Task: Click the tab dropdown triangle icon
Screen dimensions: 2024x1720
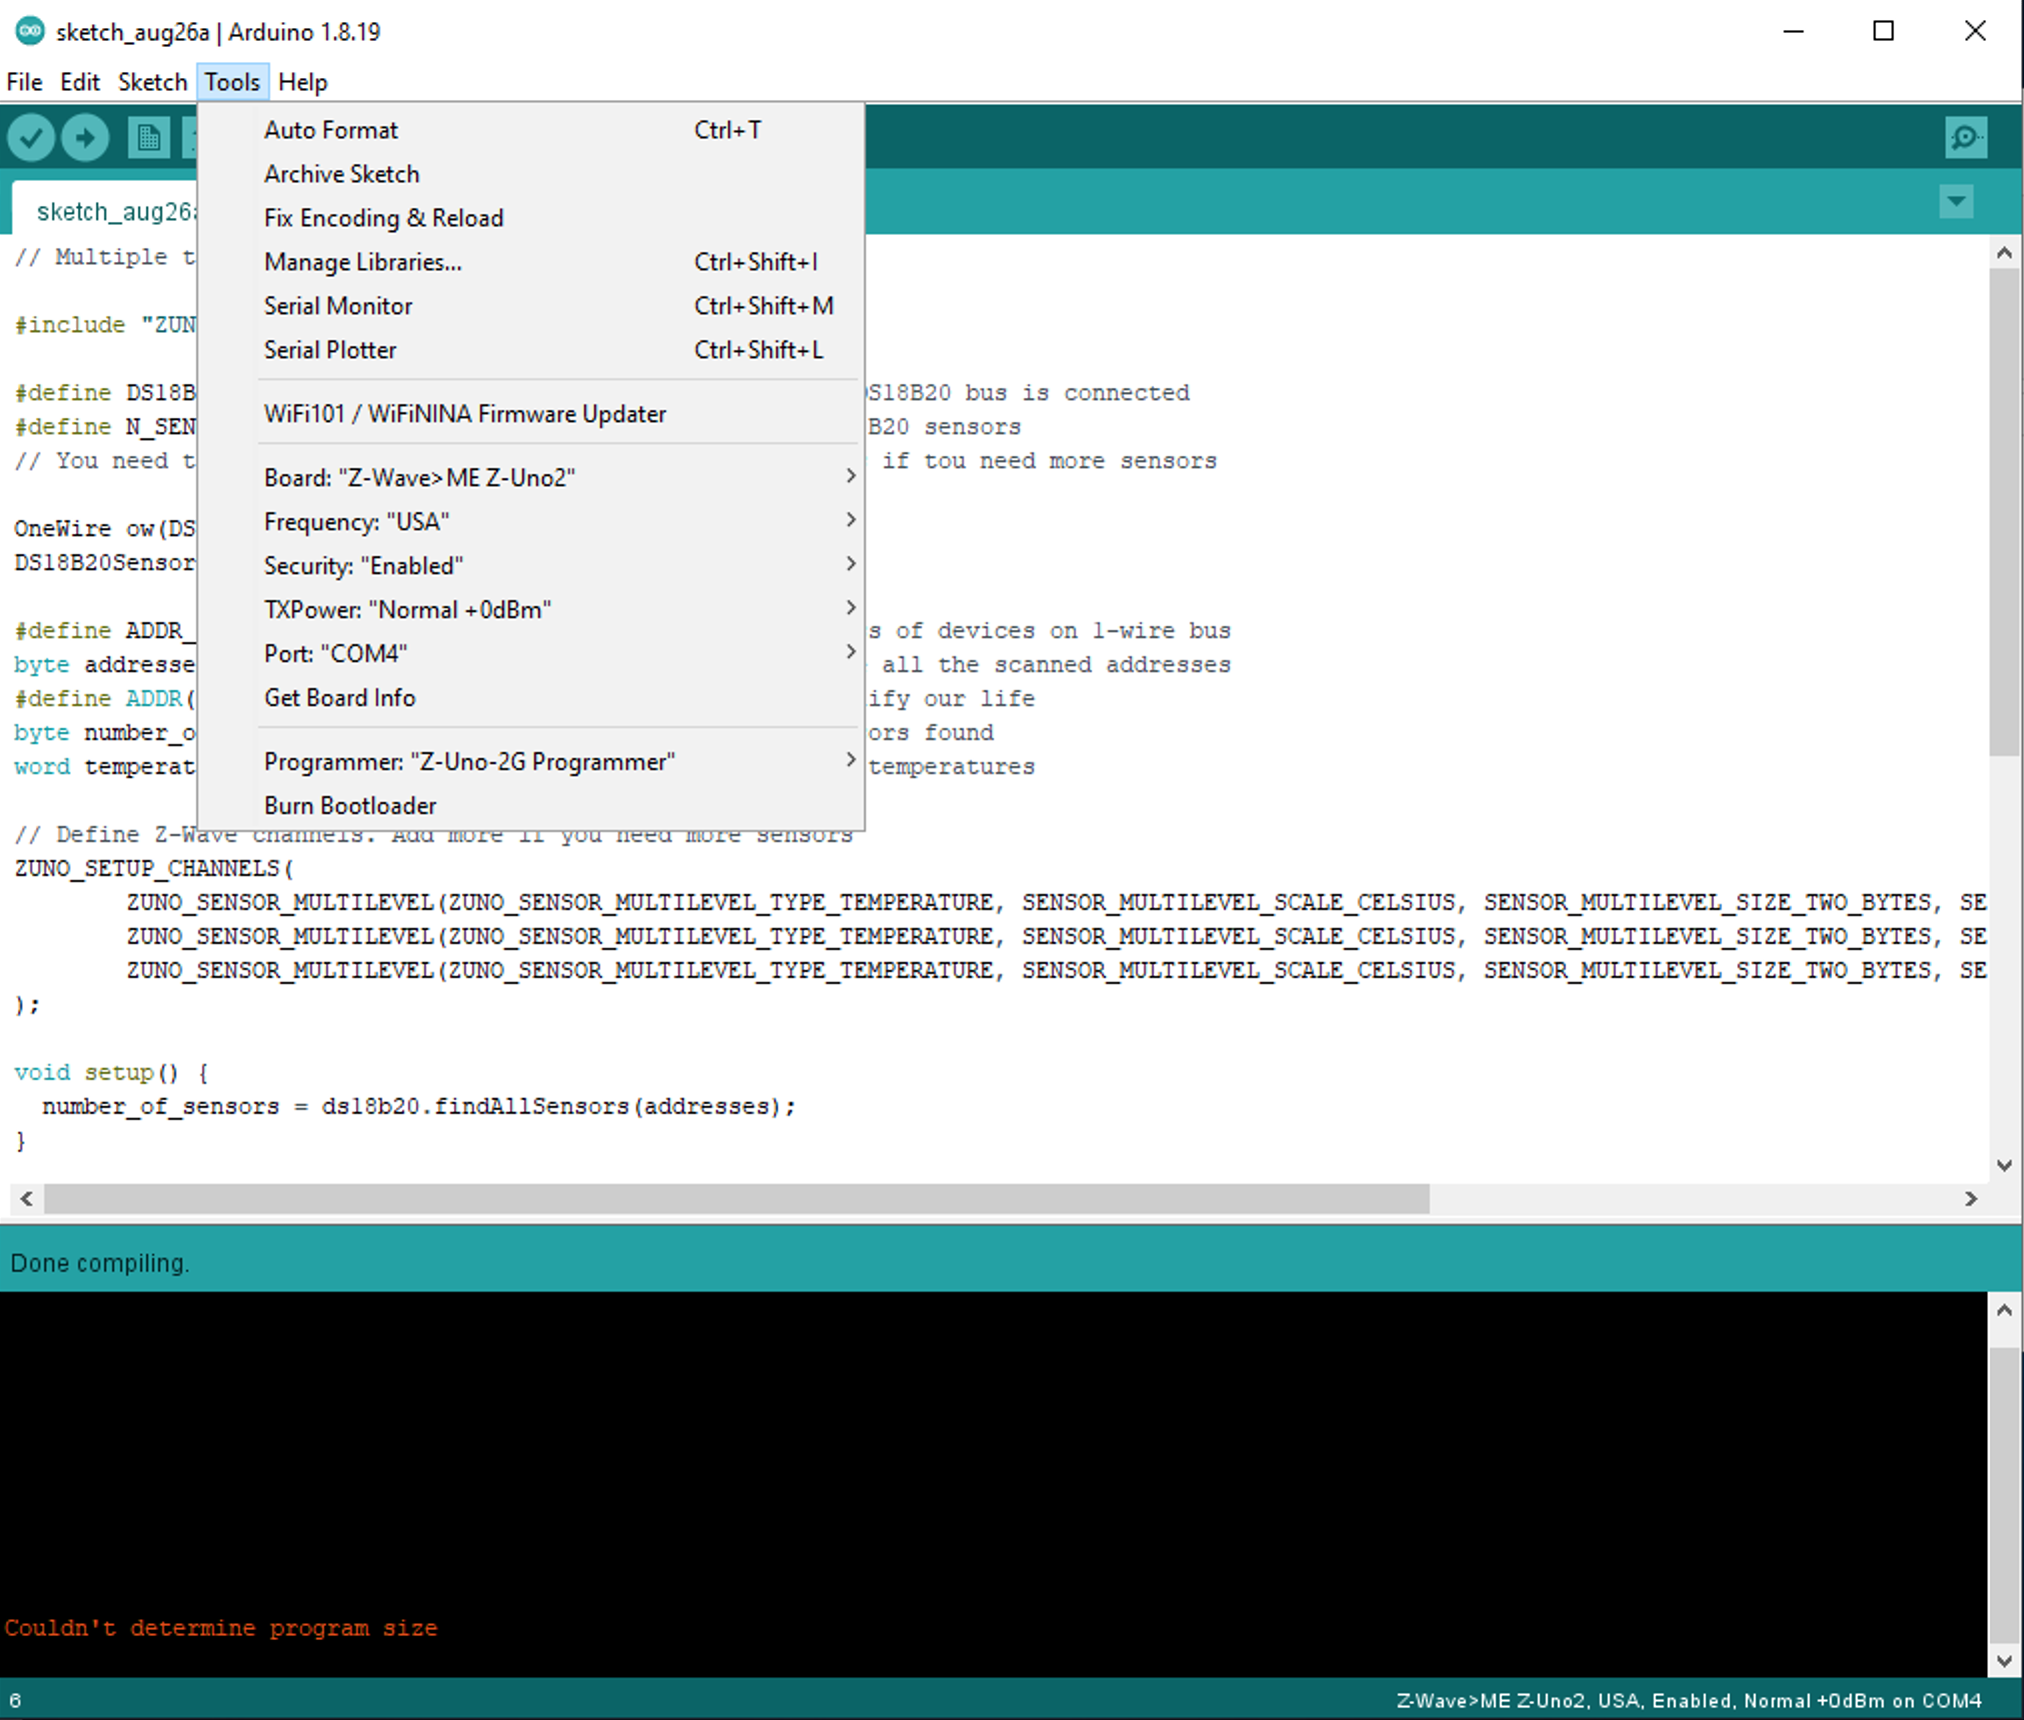Action: click(x=1956, y=202)
